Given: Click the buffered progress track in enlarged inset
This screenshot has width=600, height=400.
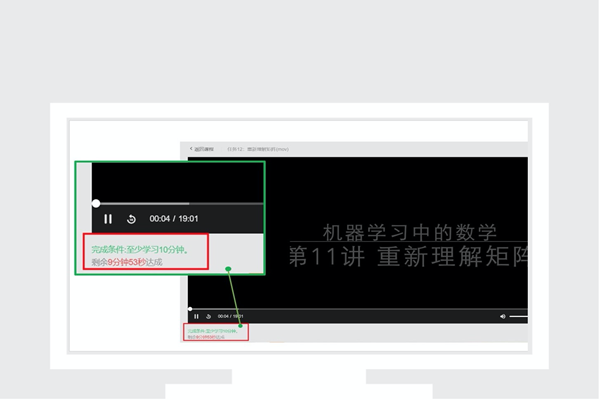Looking at the screenshot, I should (x=180, y=203).
